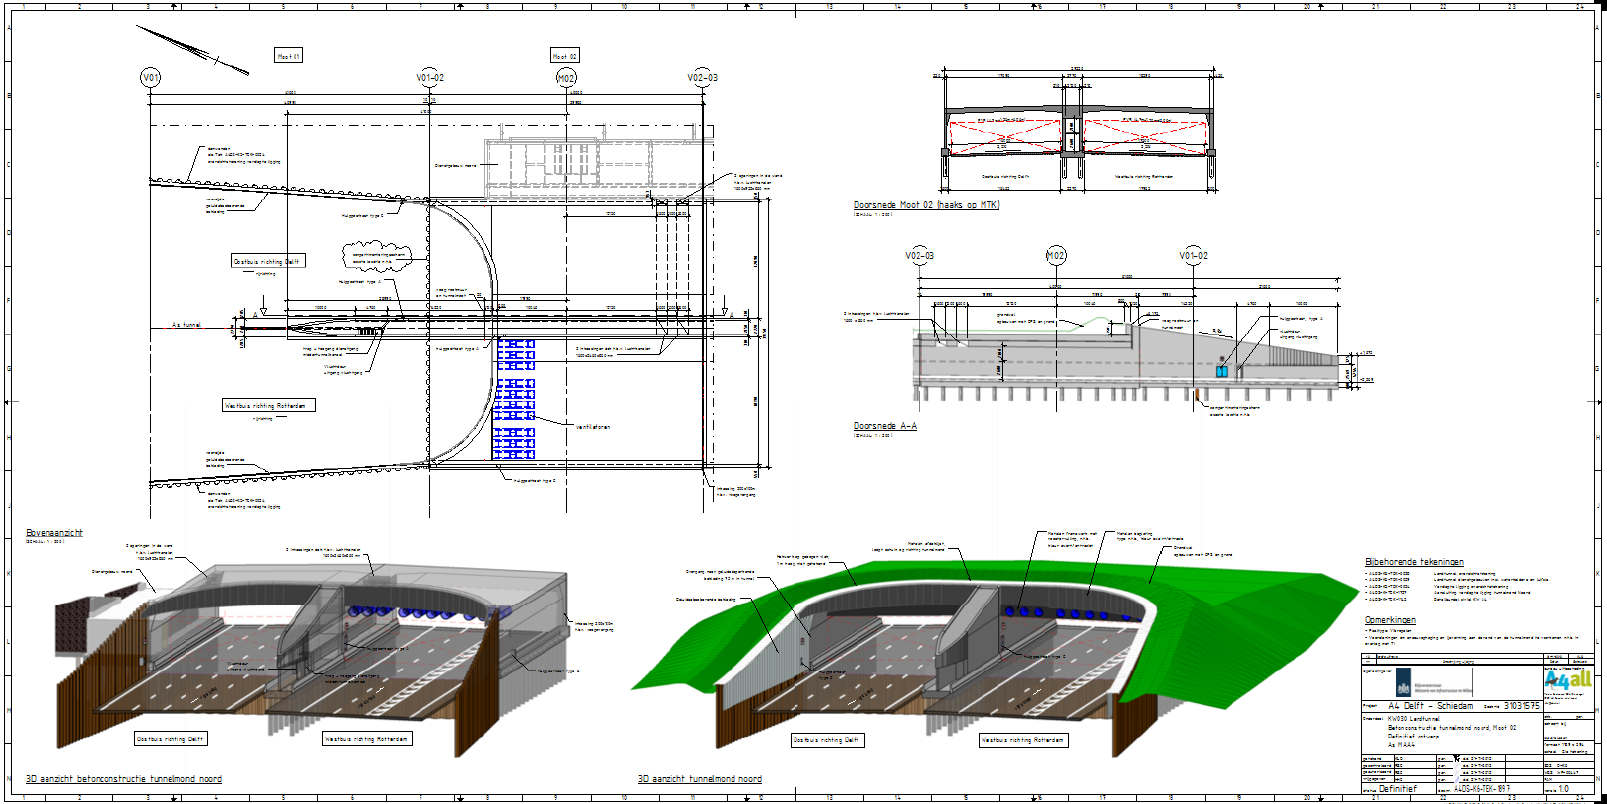Select the V01-02 axis label in top plan view
This screenshot has height=804, width=1607.
[430, 78]
